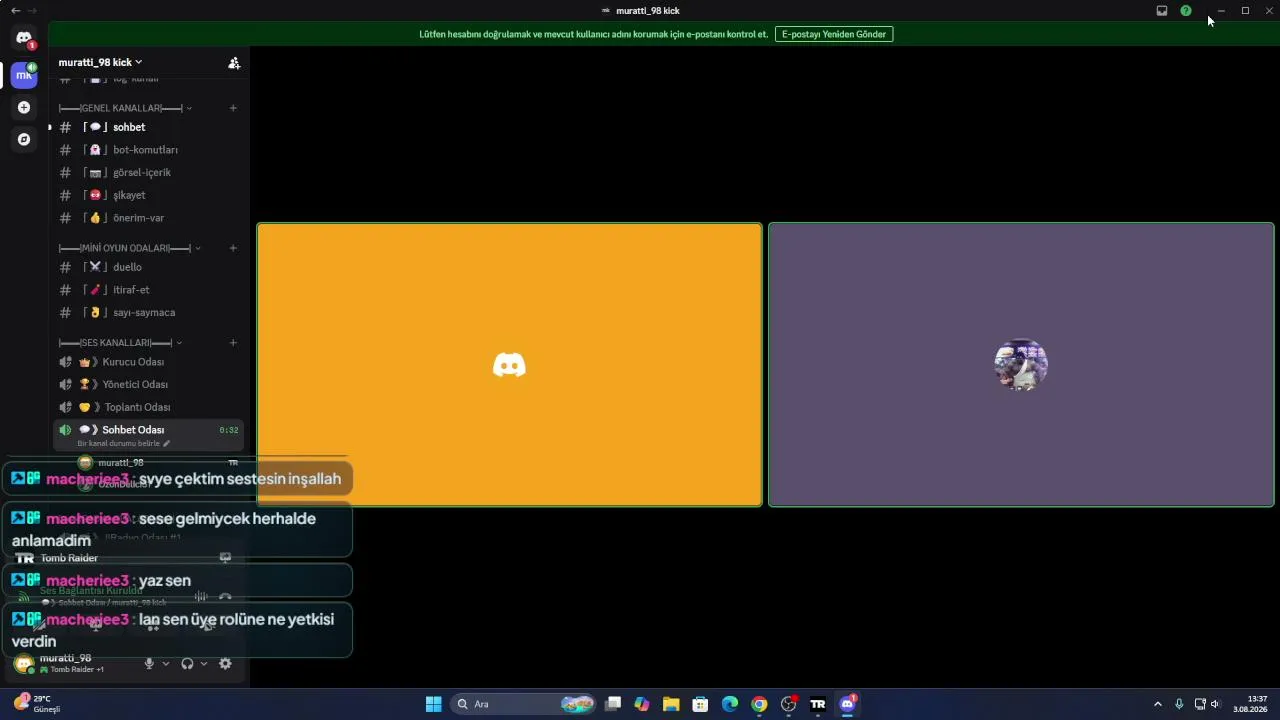Open Discover servers compass icon
This screenshot has width=1280, height=720.
pyautogui.click(x=24, y=139)
